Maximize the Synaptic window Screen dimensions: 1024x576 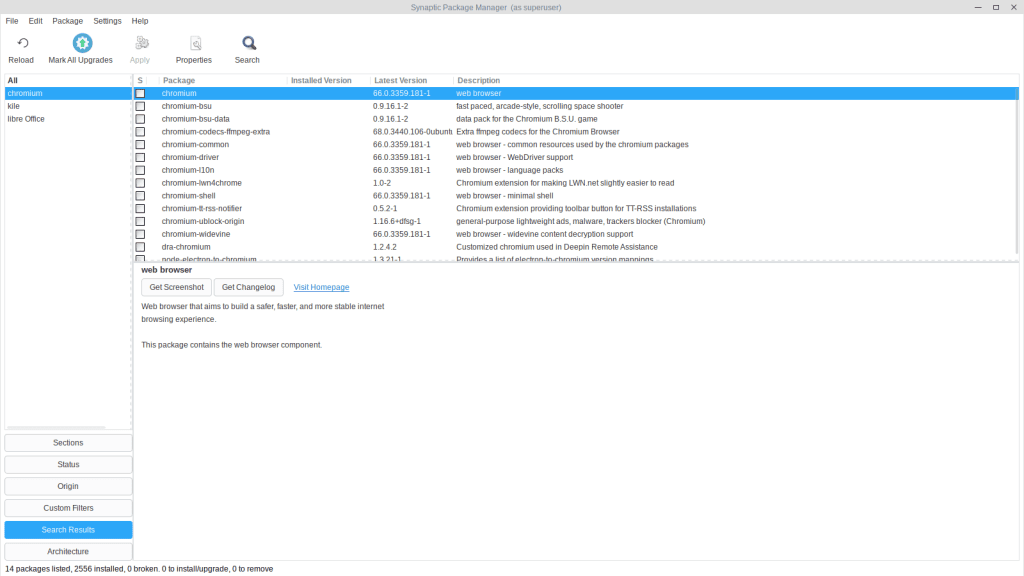pos(996,7)
